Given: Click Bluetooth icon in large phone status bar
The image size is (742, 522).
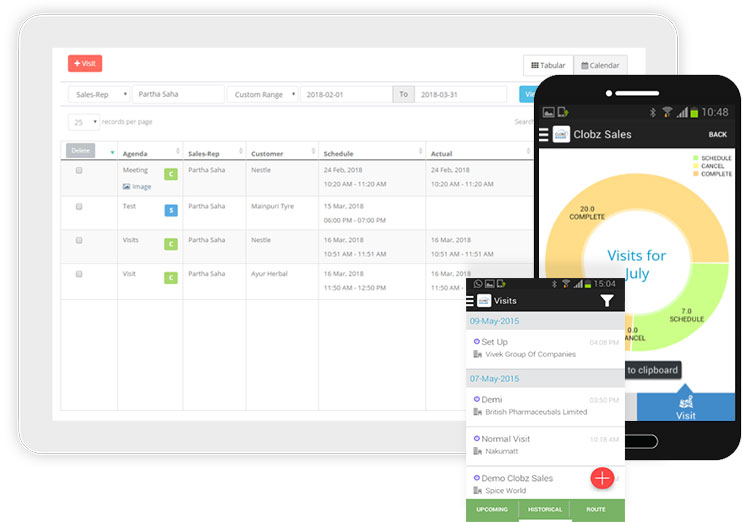Looking at the screenshot, I should point(653,113).
